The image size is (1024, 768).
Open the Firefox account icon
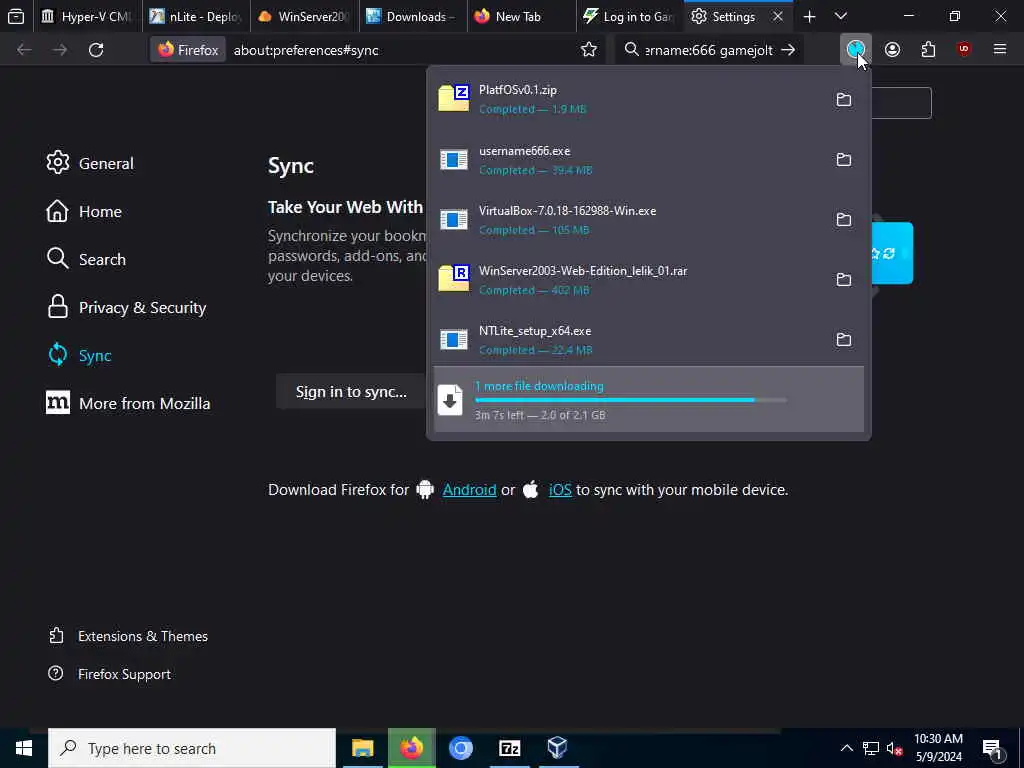(x=892, y=50)
